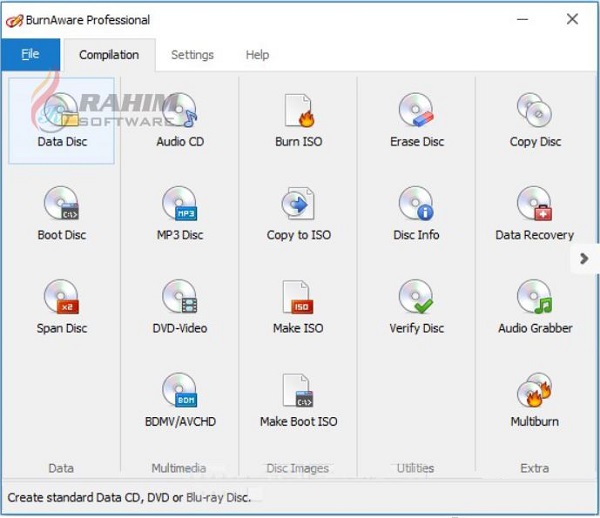Image resolution: width=600 pixels, height=518 pixels.
Task: Open the Settings menu
Action: [x=192, y=55]
